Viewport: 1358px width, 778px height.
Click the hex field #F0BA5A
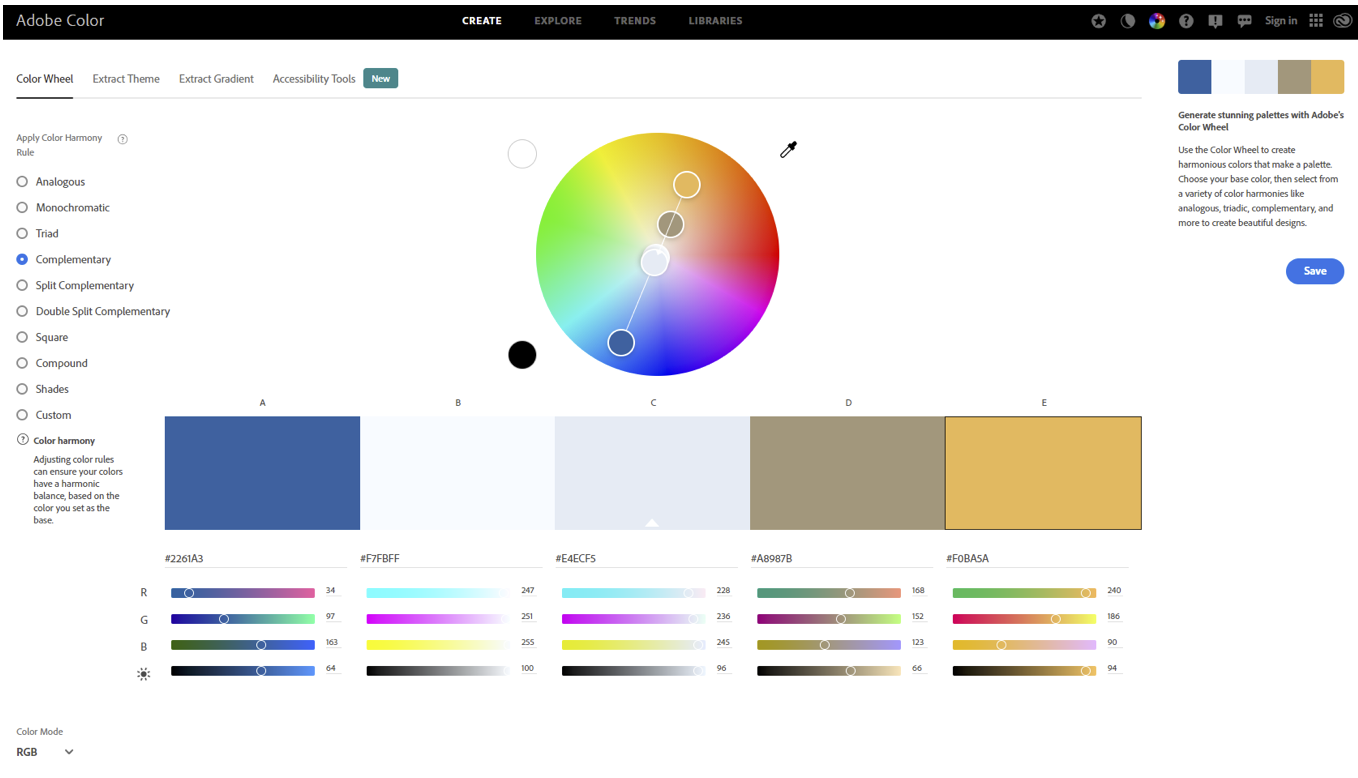1037,558
